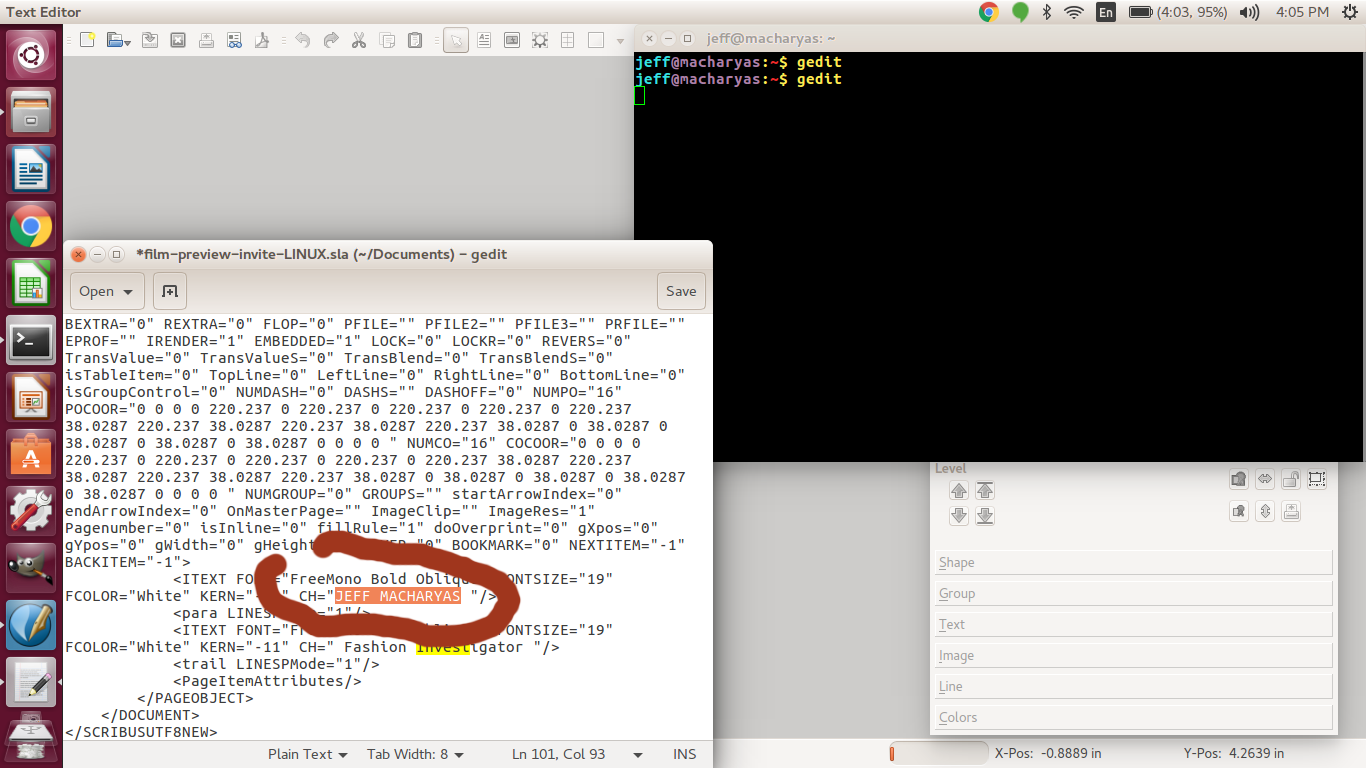Click the Cut scissors icon
The width and height of the screenshot is (1366, 768).
click(x=359, y=40)
